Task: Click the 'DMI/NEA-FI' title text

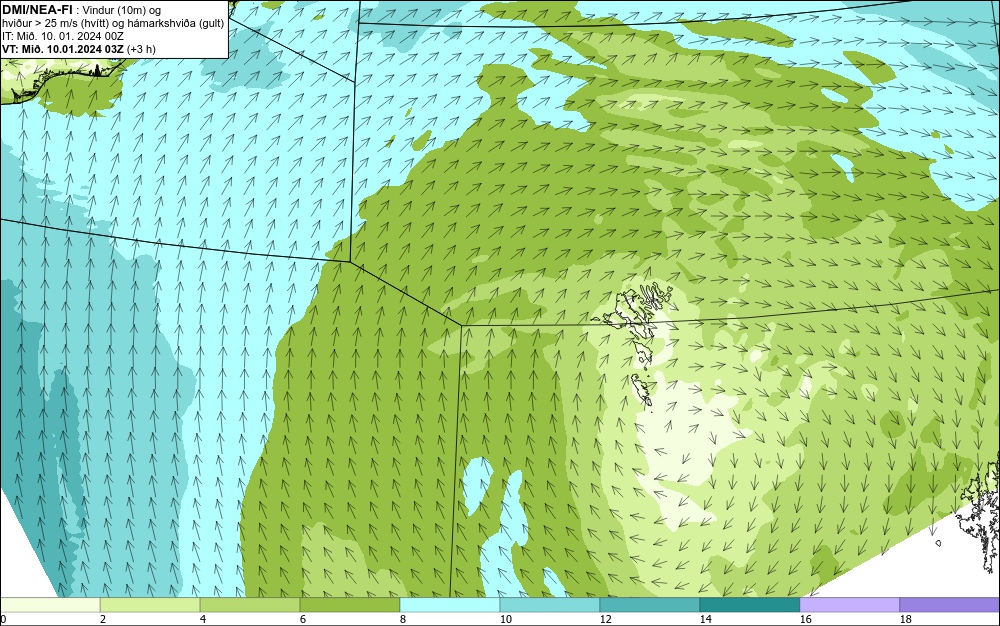Action: pos(37,10)
